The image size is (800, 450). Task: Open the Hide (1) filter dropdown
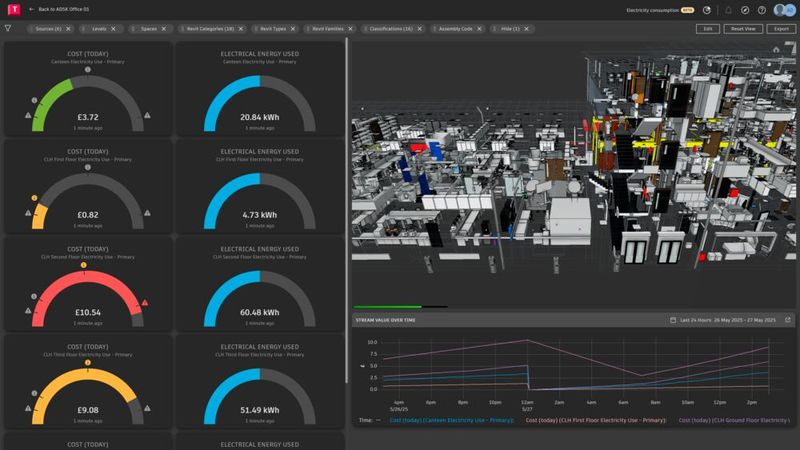click(510, 29)
